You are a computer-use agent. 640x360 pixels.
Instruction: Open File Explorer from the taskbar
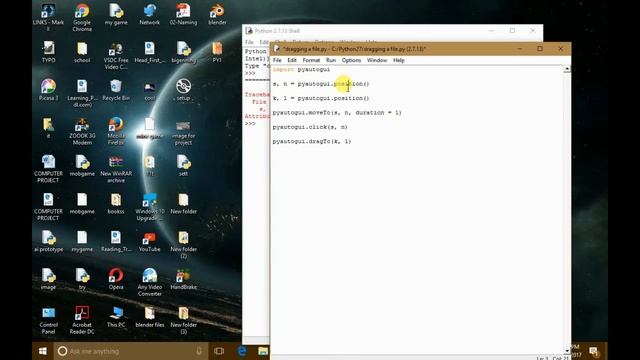tap(263, 351)
